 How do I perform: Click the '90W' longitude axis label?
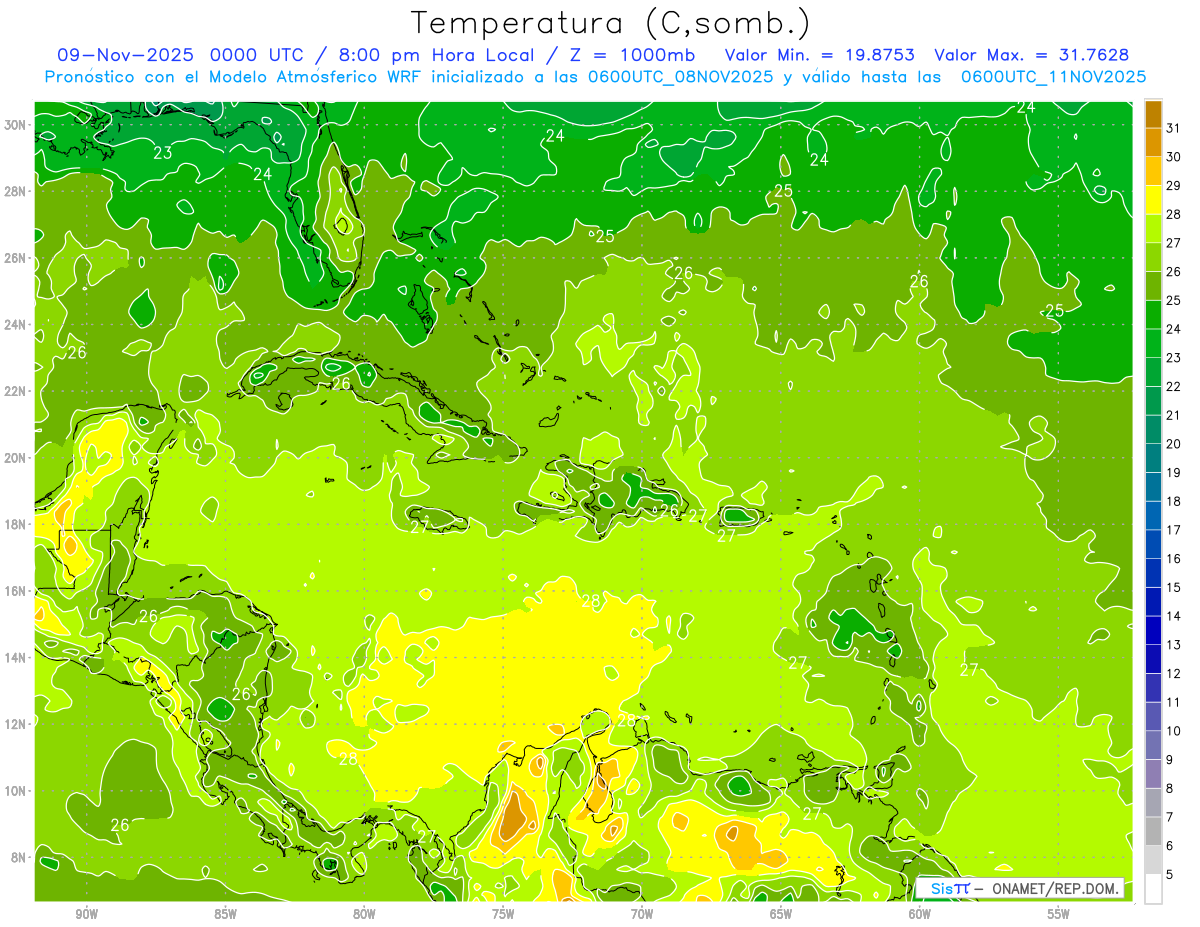86,914
